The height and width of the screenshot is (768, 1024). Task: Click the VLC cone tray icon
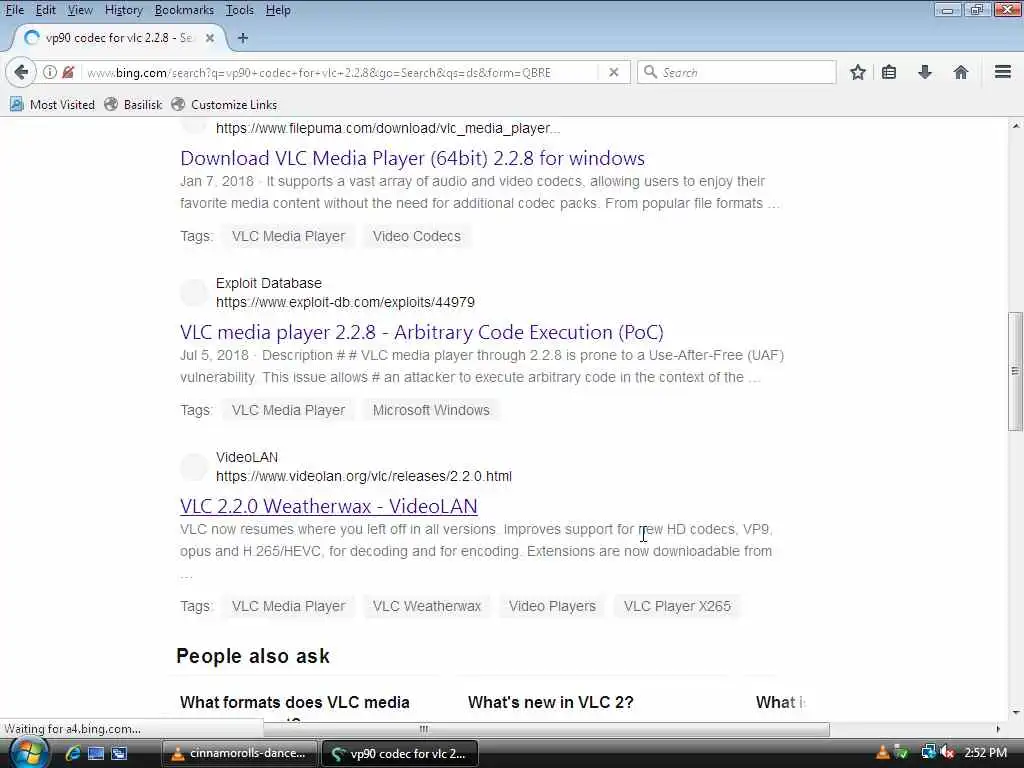[883, 753]
